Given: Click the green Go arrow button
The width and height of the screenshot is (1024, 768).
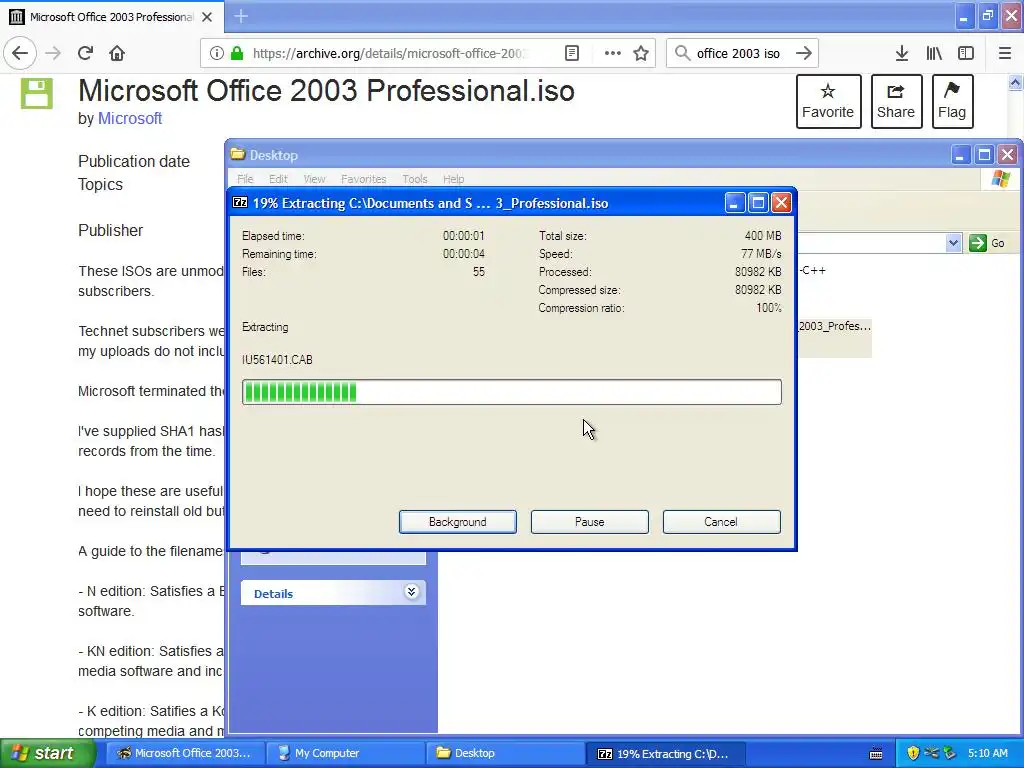Looking at the screenshot, I should tap(978, 243).
